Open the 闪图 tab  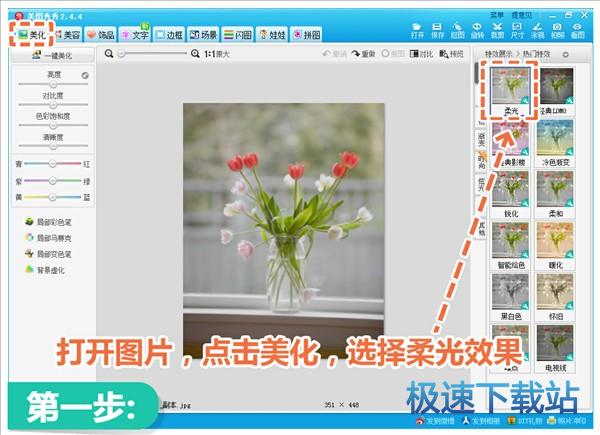pos(238,35)
